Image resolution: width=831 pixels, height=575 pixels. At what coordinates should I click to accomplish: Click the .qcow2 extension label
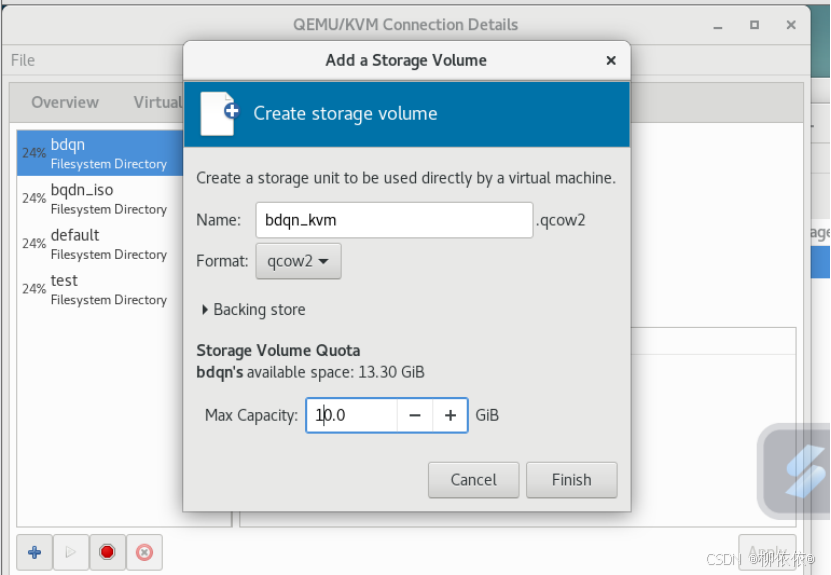click(560, 220)
